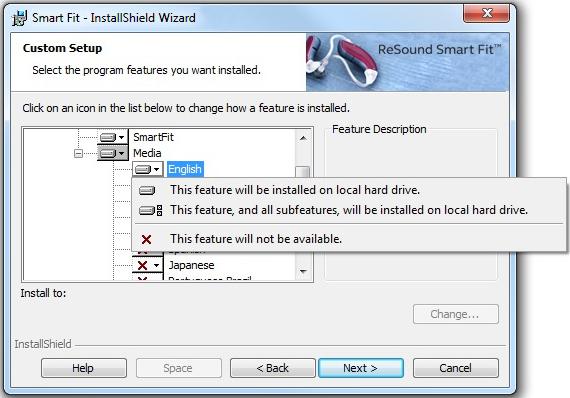570x398 pixels.
Task: Click the Help button
Action: [x=84, y=368]
